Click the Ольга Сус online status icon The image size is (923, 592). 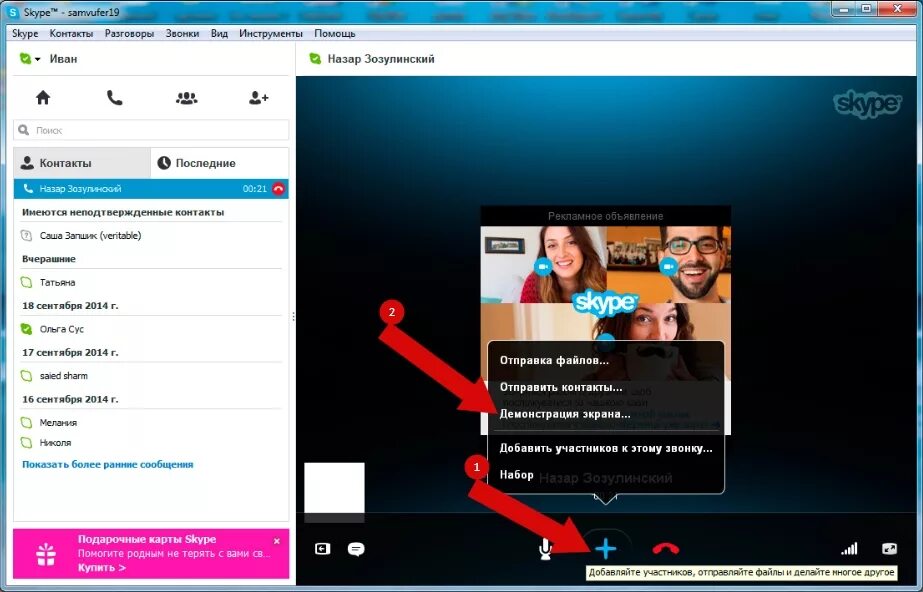26,329
